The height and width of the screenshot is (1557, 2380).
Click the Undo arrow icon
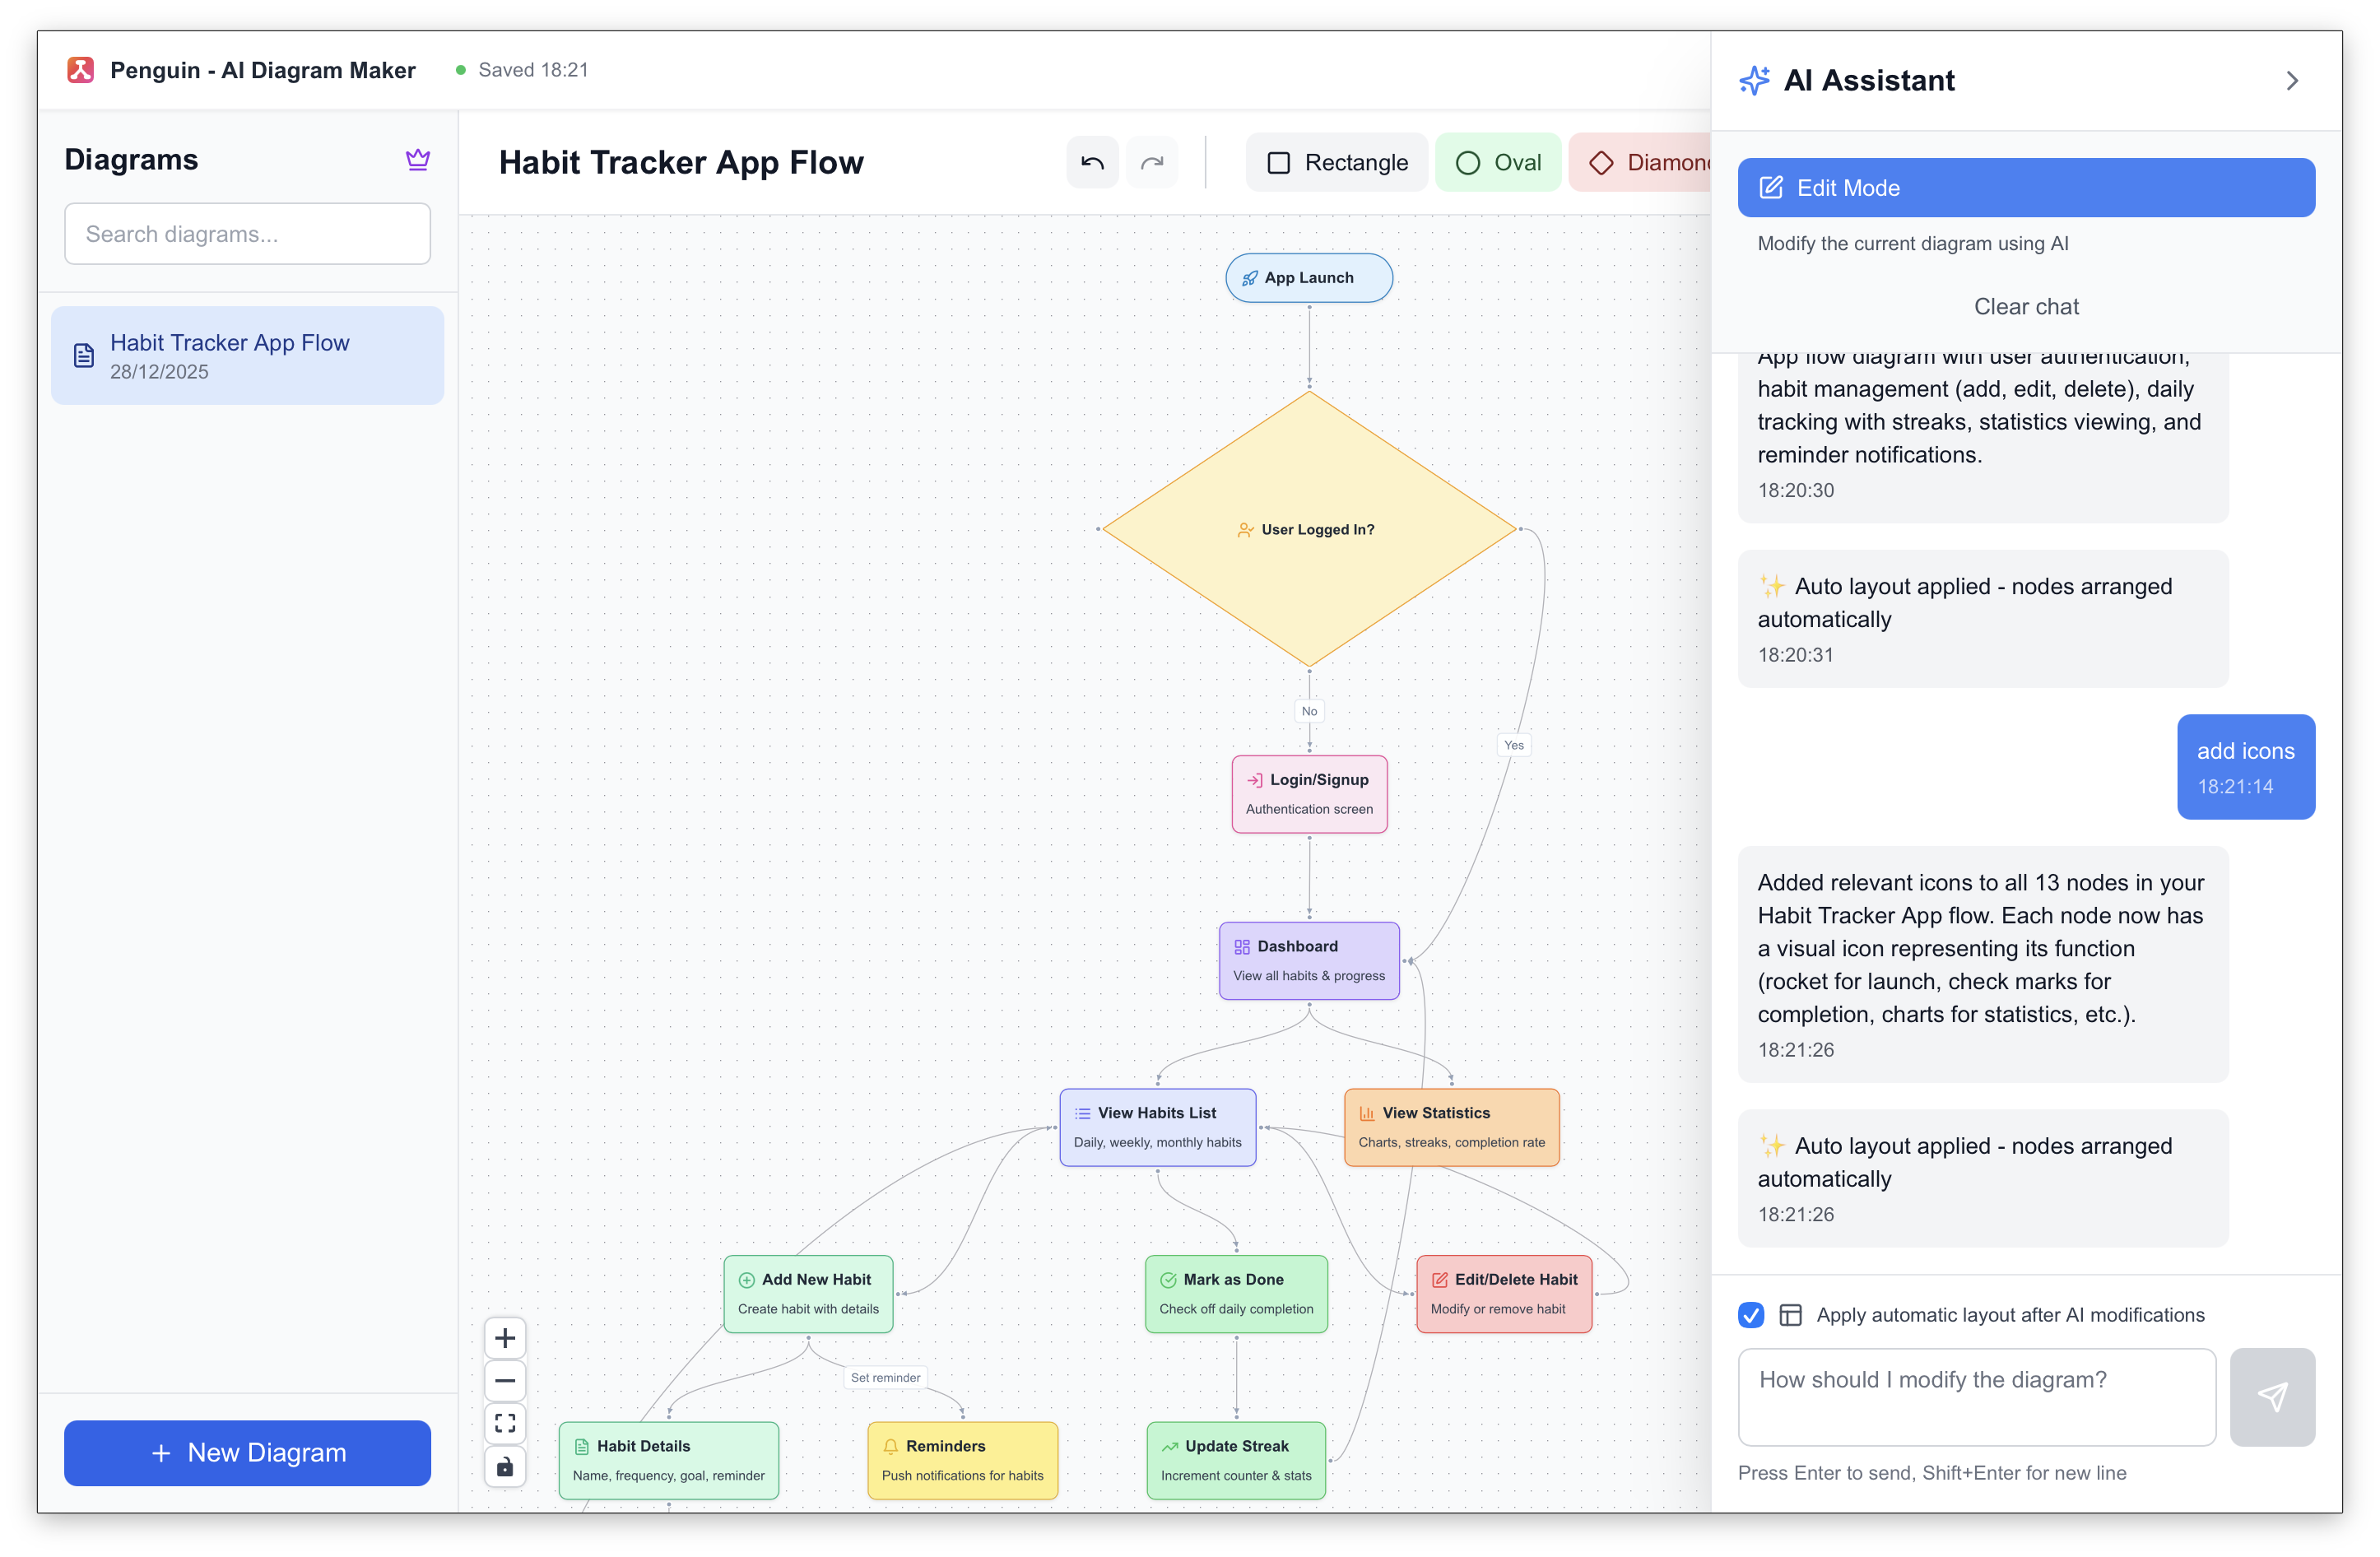coord(1092,162)
